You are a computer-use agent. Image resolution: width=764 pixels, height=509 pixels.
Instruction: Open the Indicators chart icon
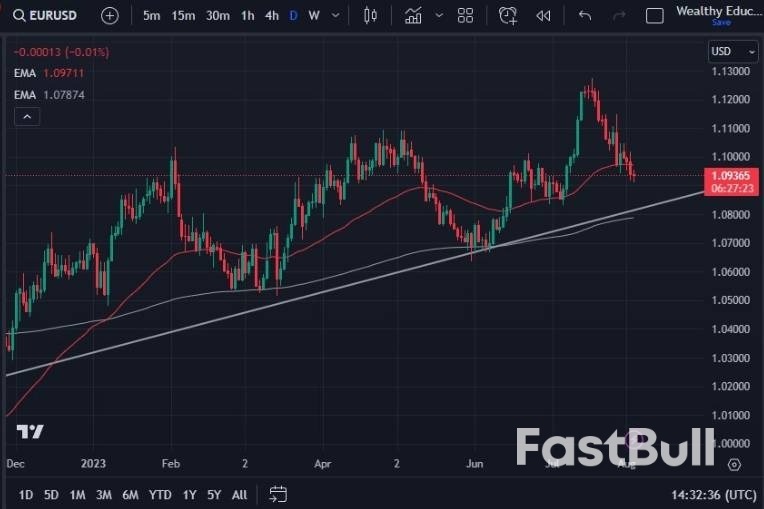(x=413, y=16)
